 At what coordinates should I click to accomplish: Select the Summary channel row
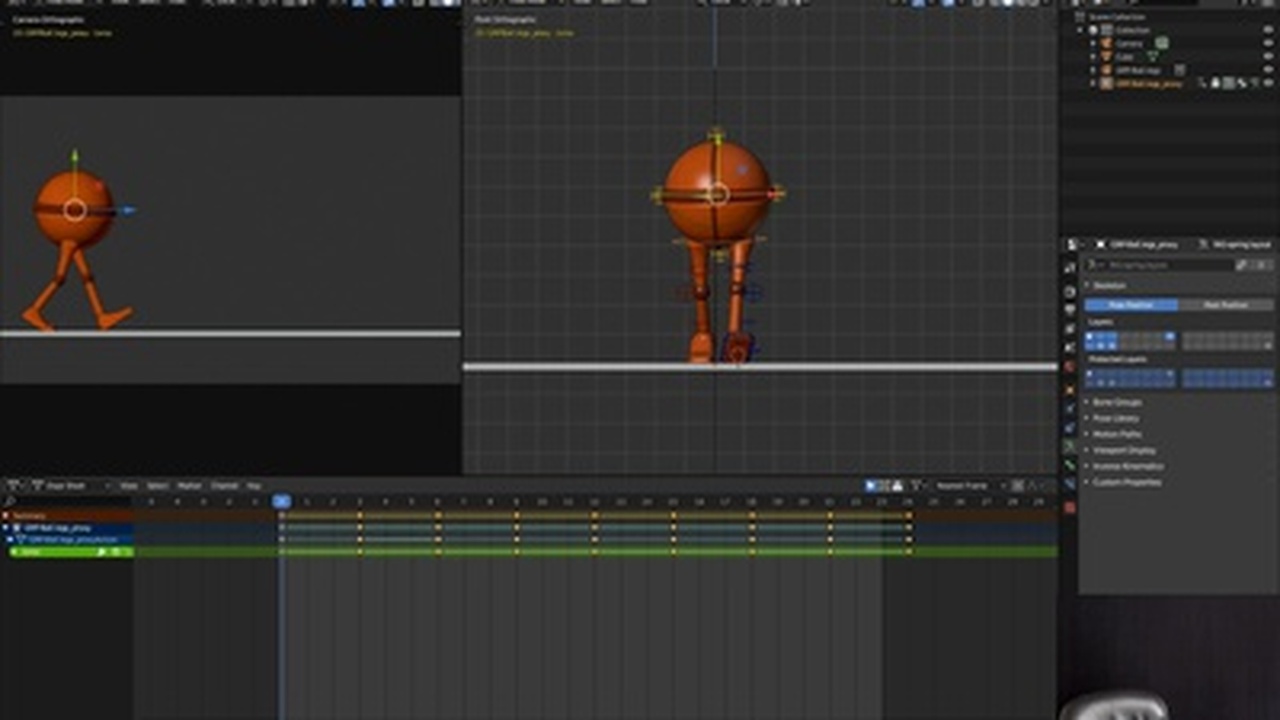pyautogui.click(x=30, y=516)
